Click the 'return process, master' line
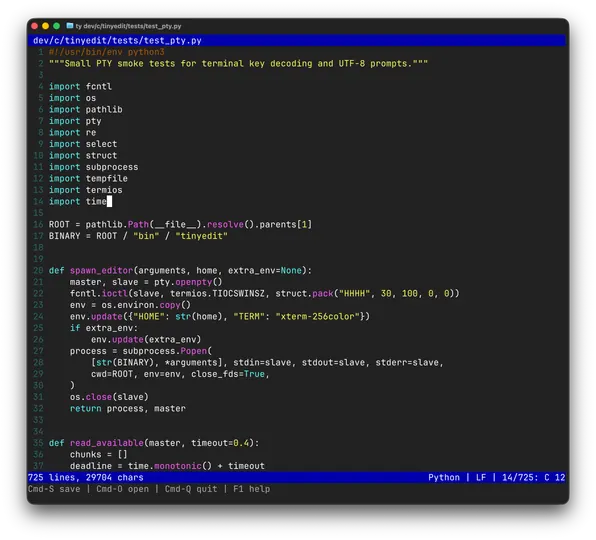The width and height of the screenshot is (596, 540). pyautogui.click(x=127, y=409)
